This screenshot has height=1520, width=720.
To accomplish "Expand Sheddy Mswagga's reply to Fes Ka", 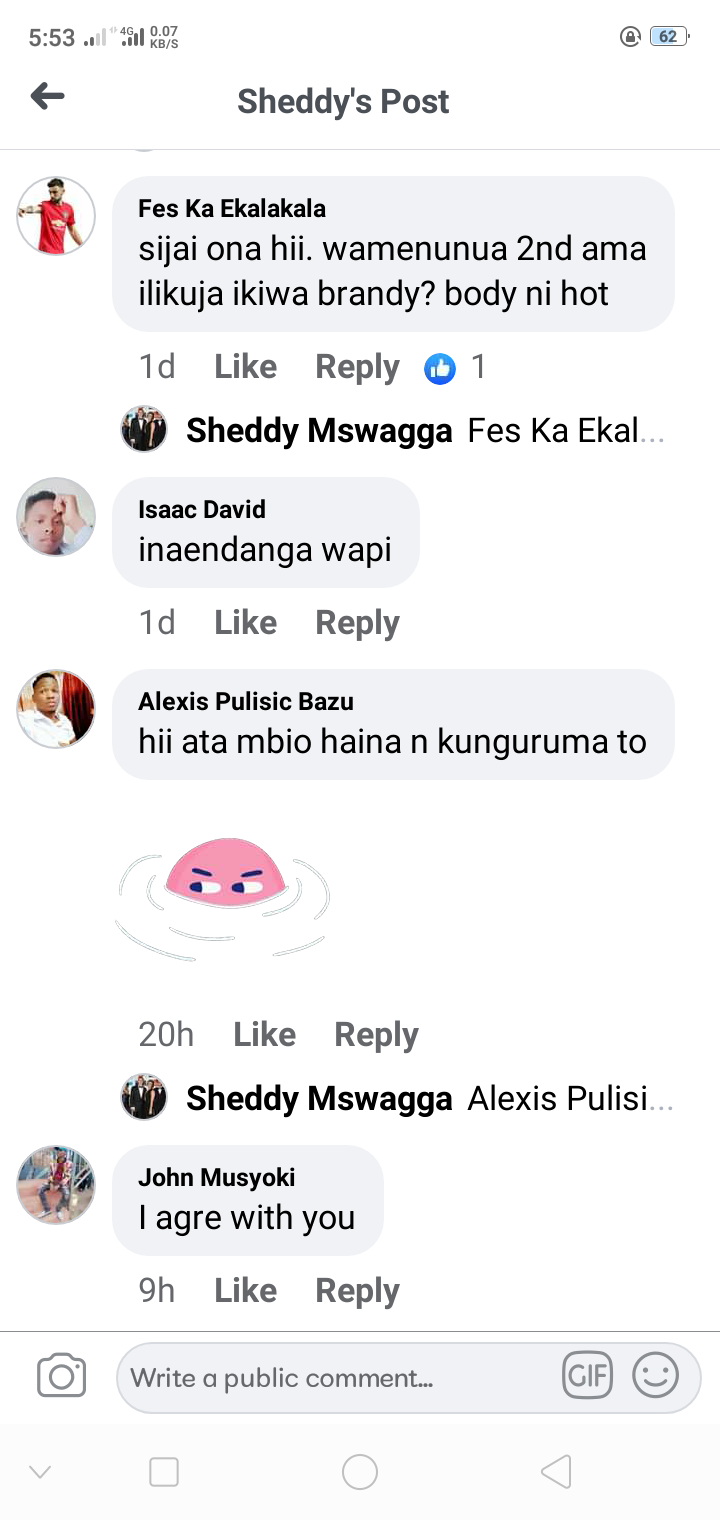I will click(392, 431).
